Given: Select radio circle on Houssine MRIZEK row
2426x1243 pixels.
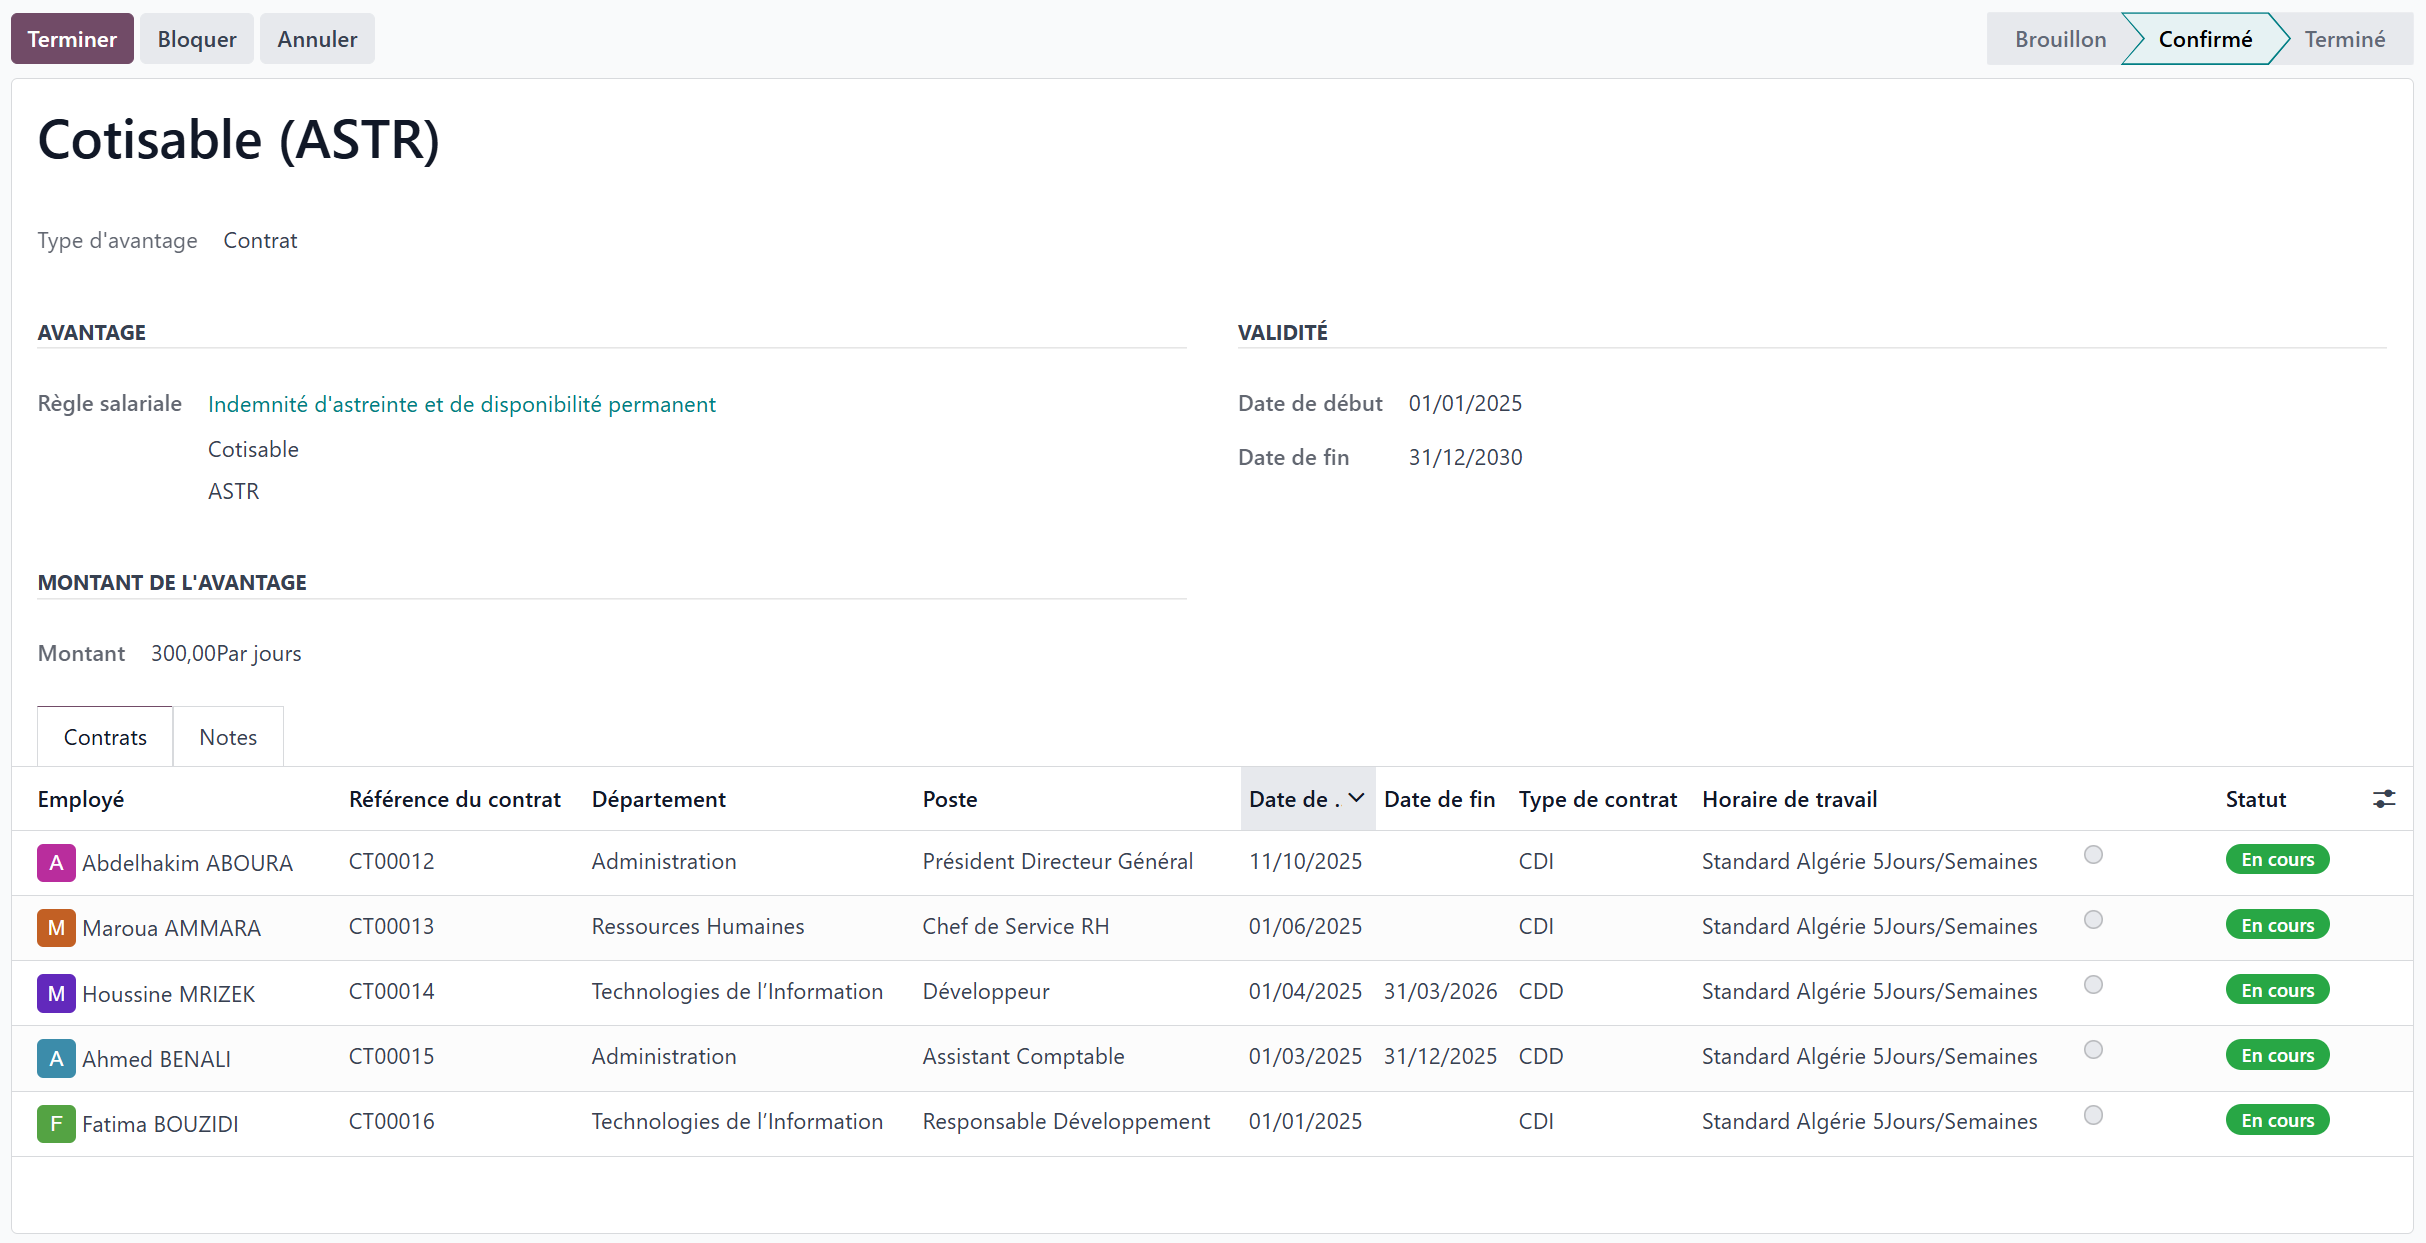Looking at the screenshot, I should pyautogui.click(x=2093, y=985).
